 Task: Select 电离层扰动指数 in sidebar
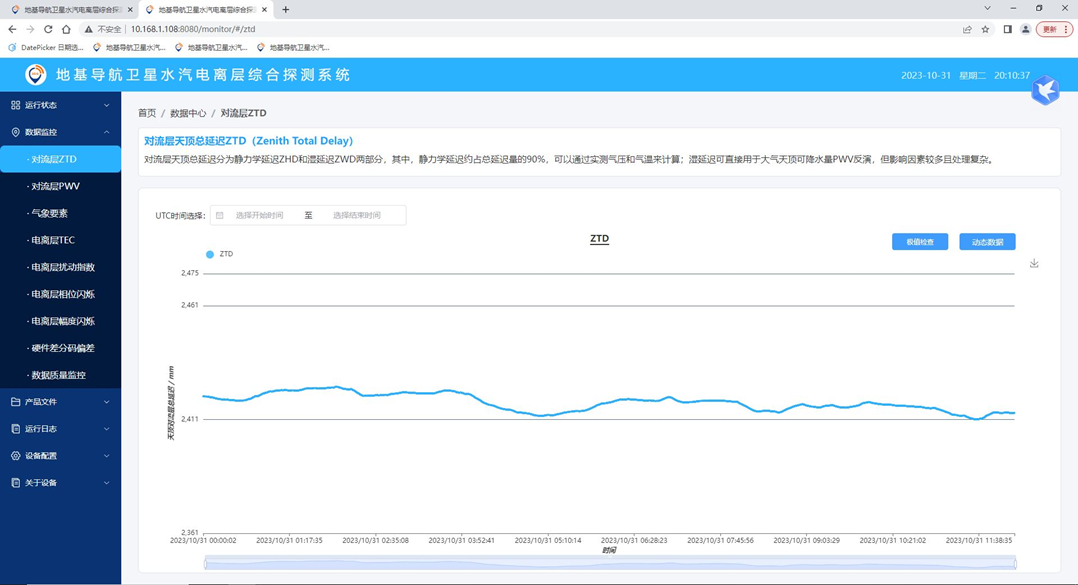point(60,267)
